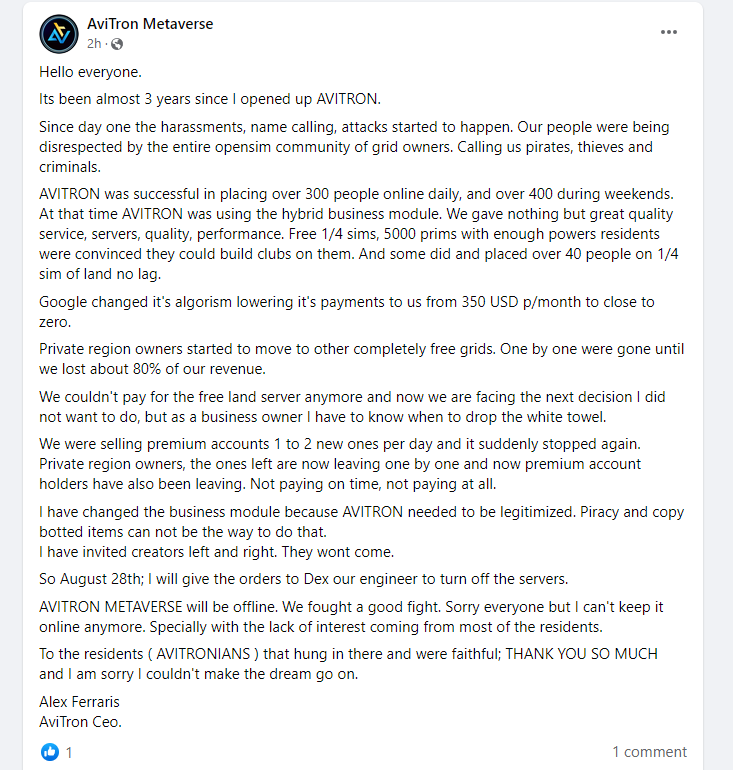Click the Its been almost 3 years sentence
This screenshot has height=770, width=733.
[210, 99]
